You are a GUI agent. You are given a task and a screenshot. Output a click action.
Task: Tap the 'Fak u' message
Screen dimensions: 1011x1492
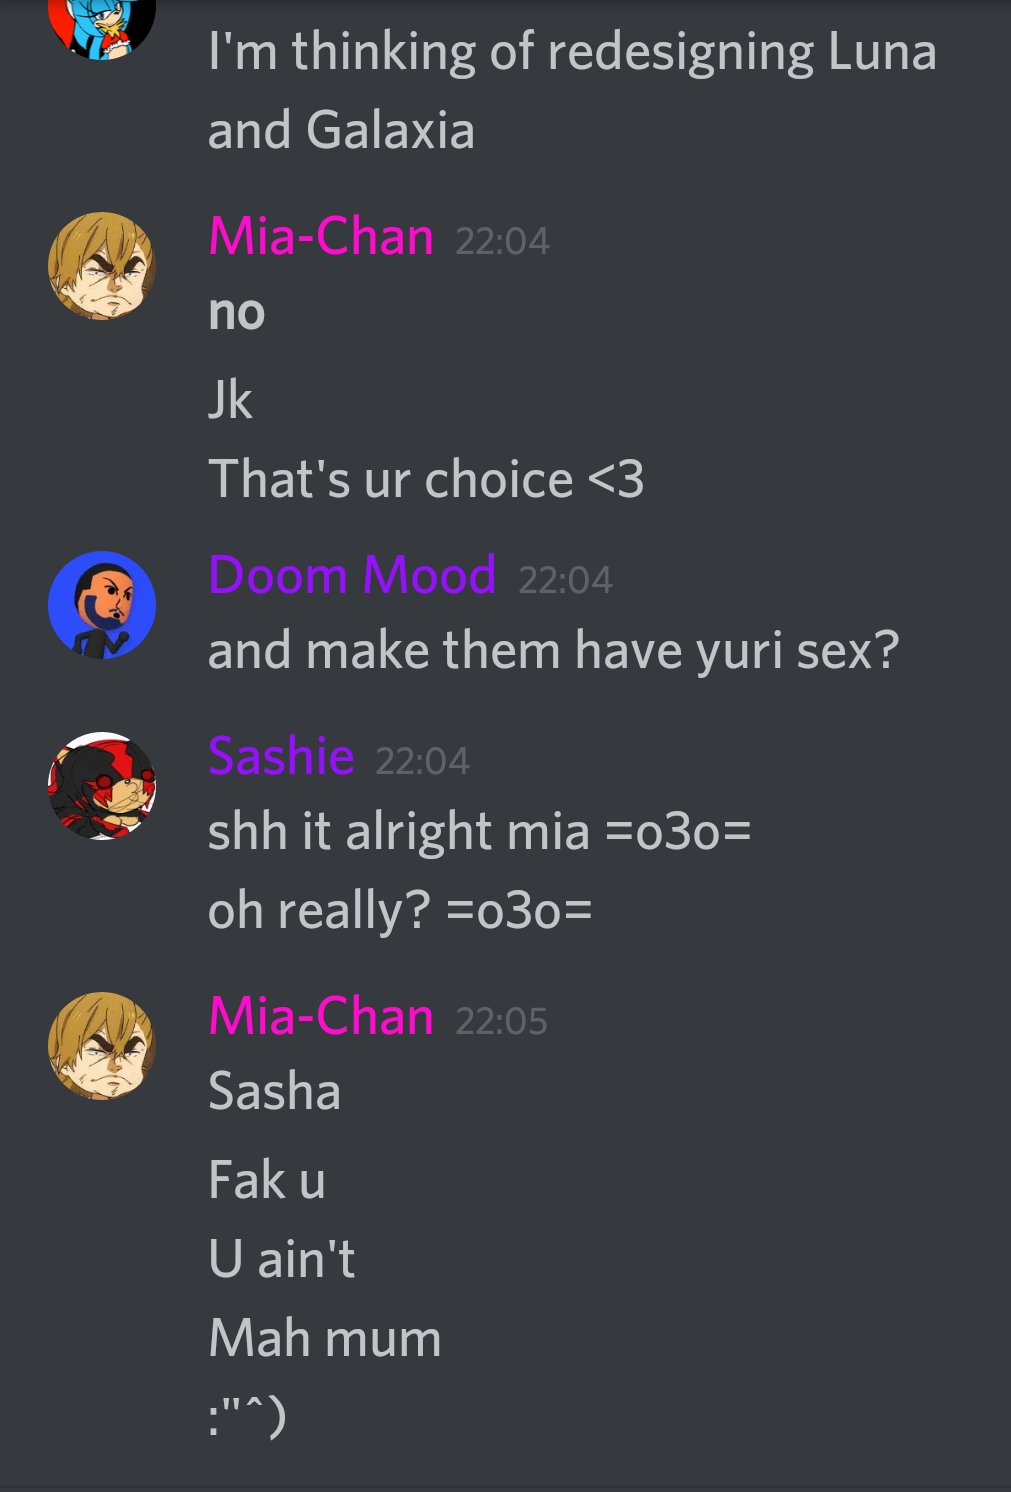click(x=267, y=1180)
